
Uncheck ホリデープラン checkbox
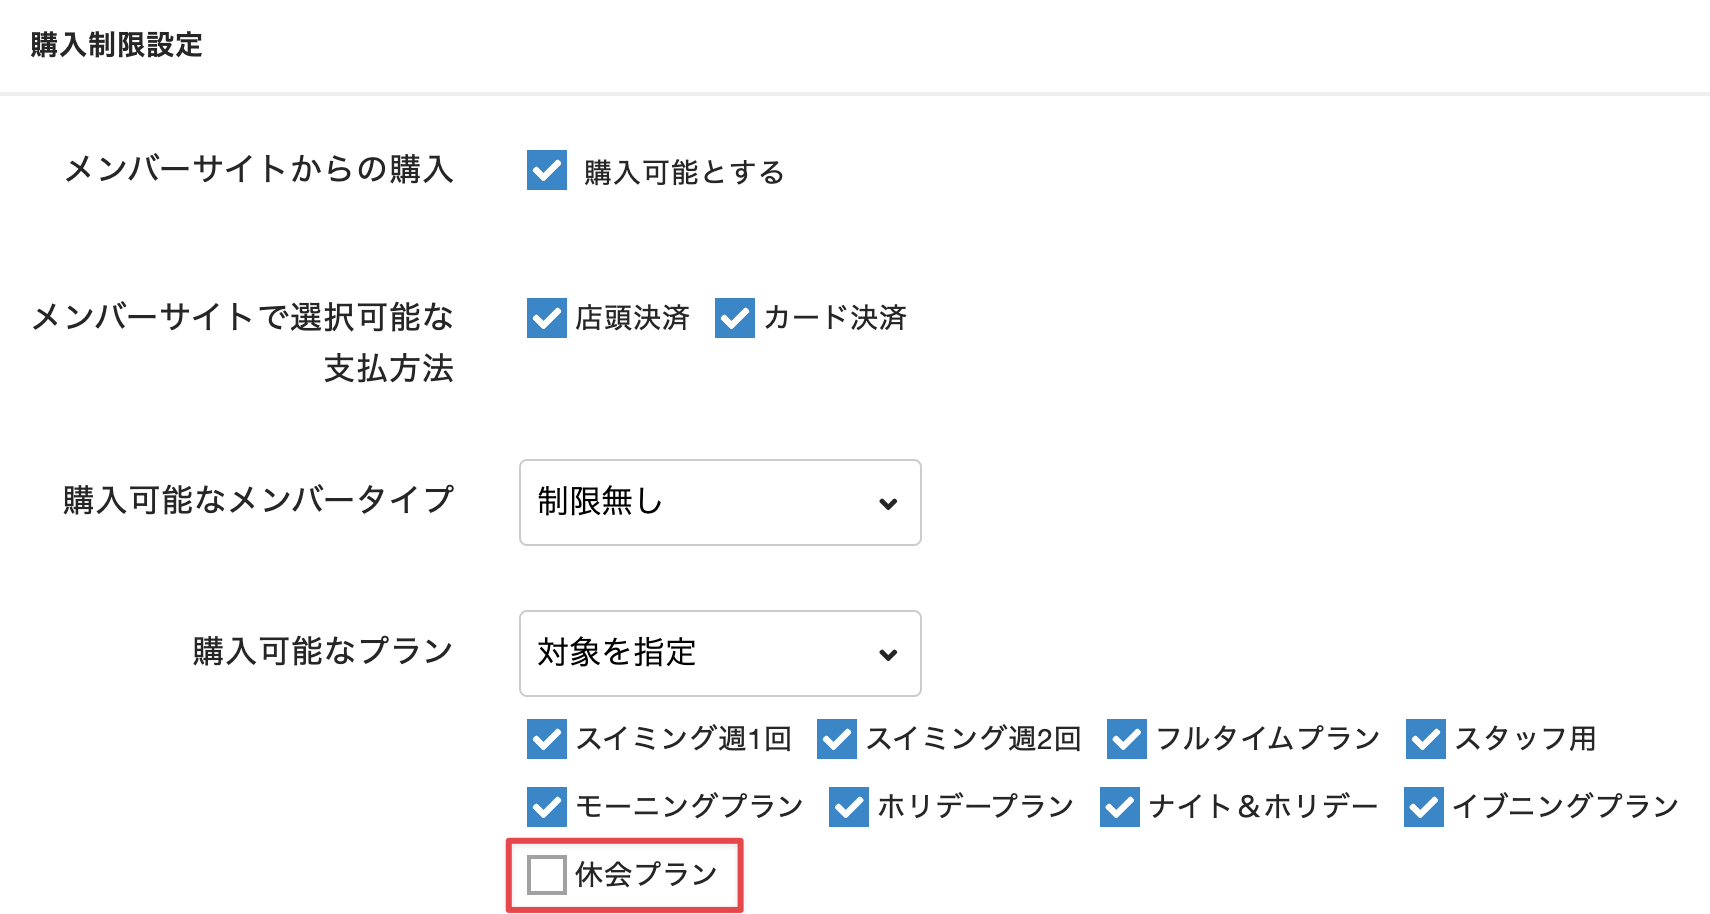848,806
